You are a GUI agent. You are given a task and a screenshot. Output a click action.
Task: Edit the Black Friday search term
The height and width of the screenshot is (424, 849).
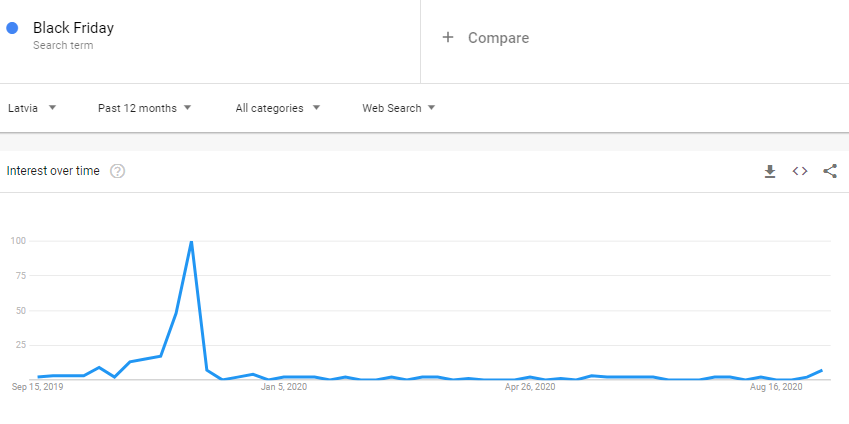click(x=73, y=28)
